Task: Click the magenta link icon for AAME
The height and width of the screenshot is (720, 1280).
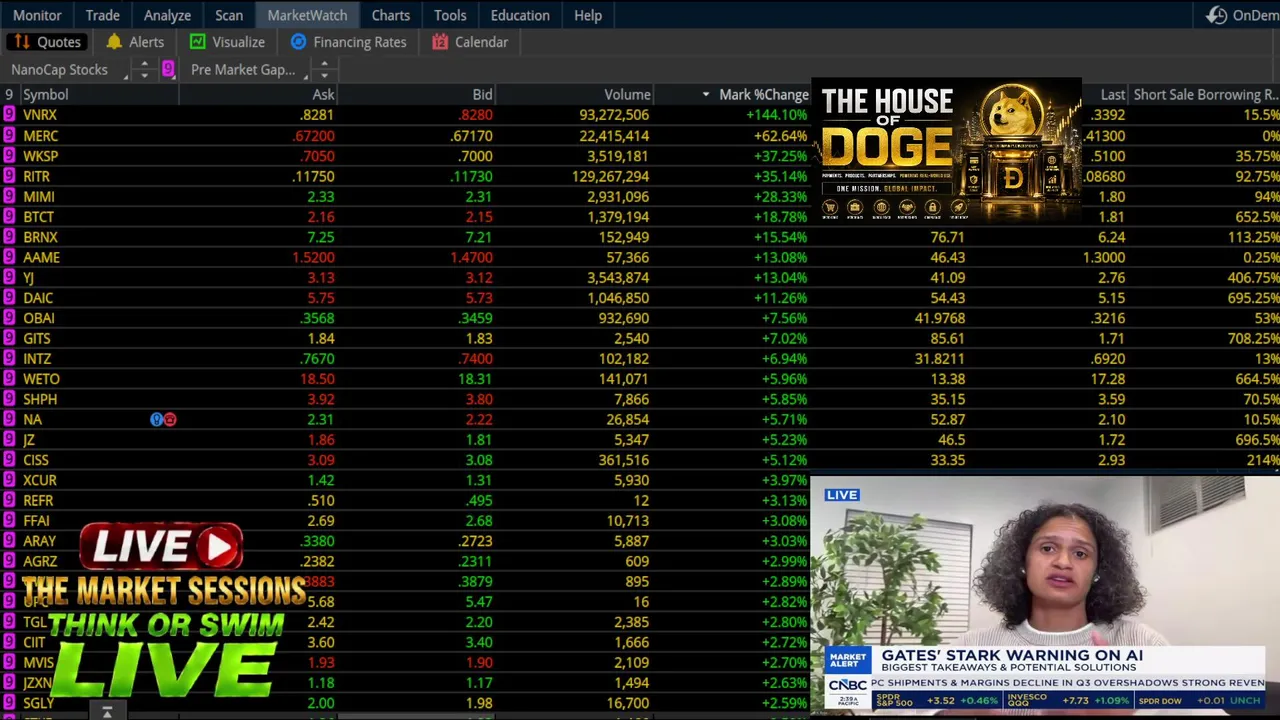Action: coord(9,257)
